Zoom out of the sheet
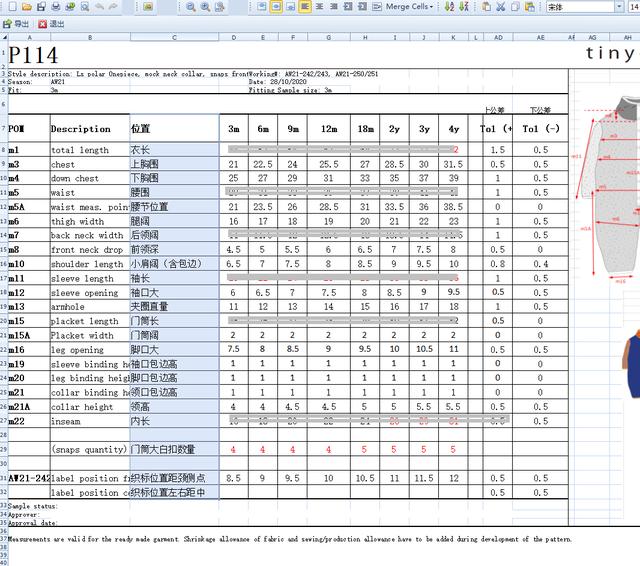The image size is (640, 566). pos(191,7)
